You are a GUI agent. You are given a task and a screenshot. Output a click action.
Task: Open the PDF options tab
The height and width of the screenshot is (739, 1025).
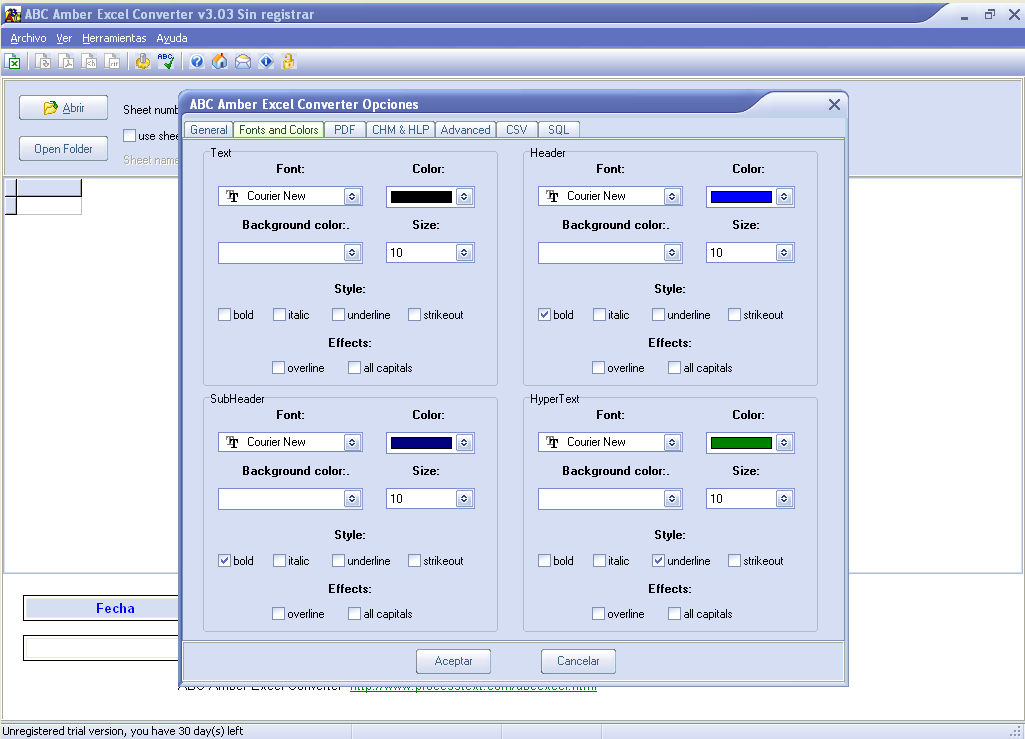click(x=344, y=129)
